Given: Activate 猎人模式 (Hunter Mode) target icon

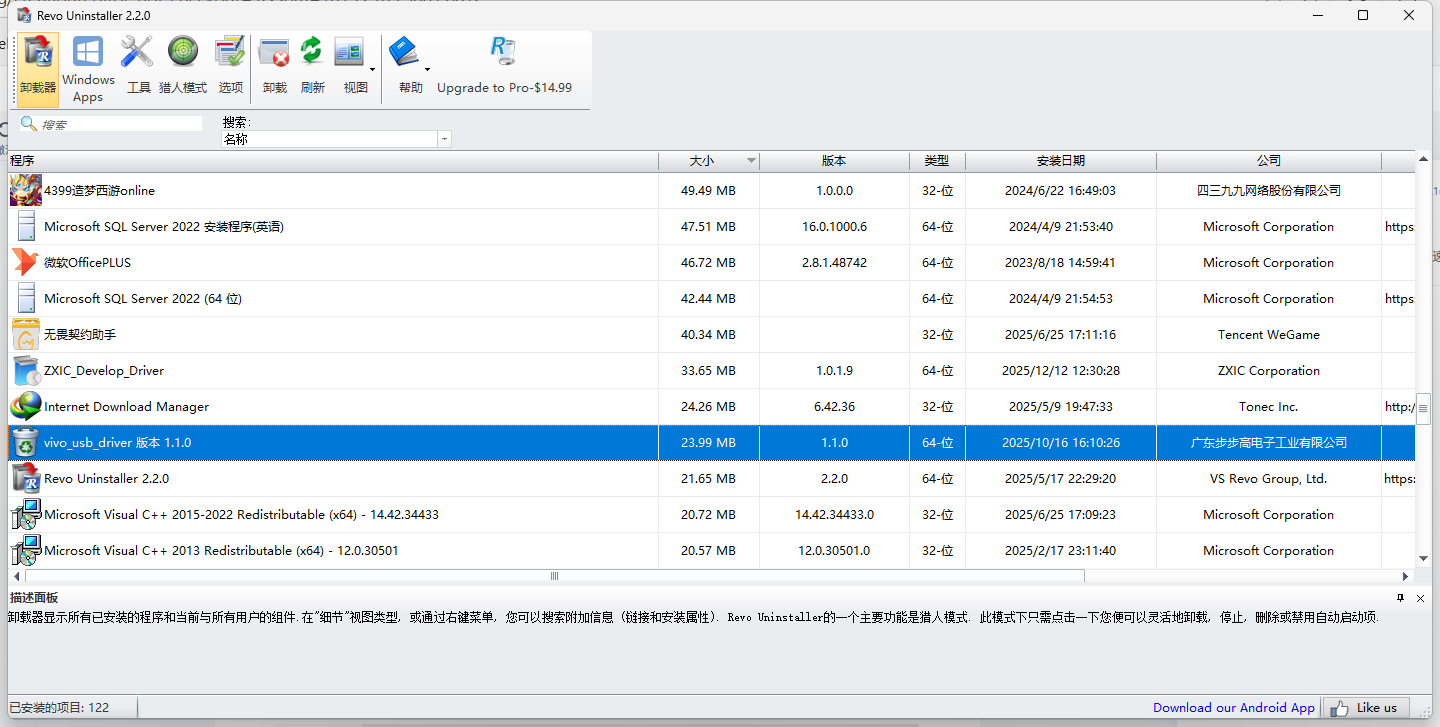Looking at the screenshot, I should 183,51.
